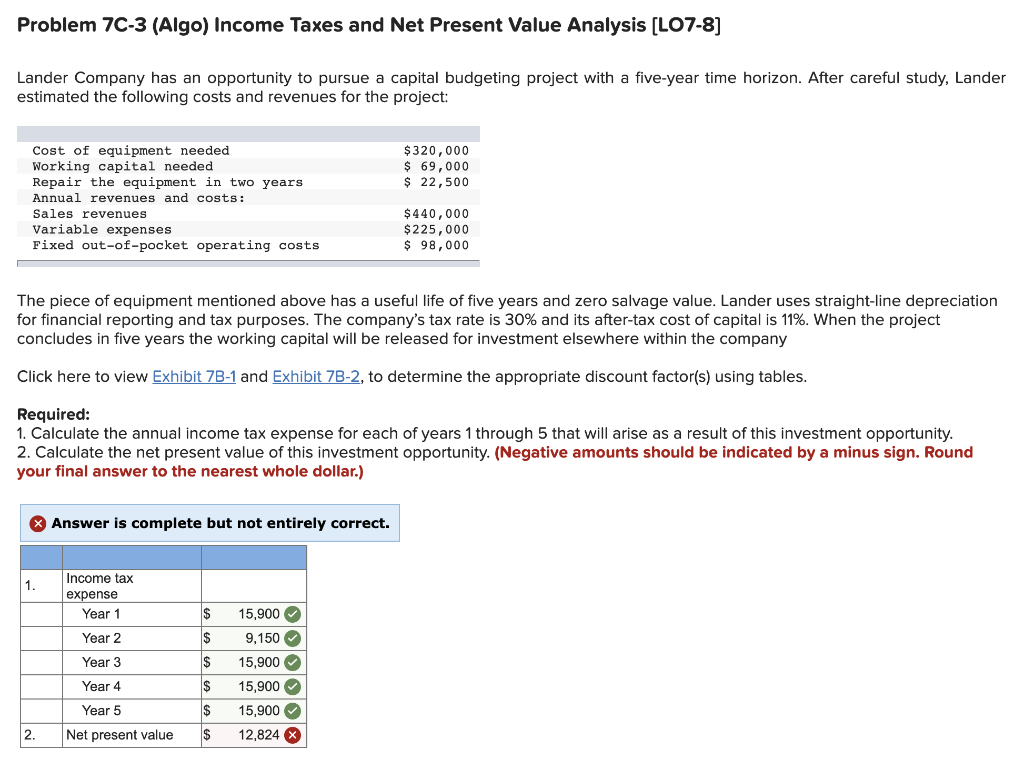The image size is (1024, 770).
Task: Click the green checkmark beside Year 4
Action: [293, 686]
